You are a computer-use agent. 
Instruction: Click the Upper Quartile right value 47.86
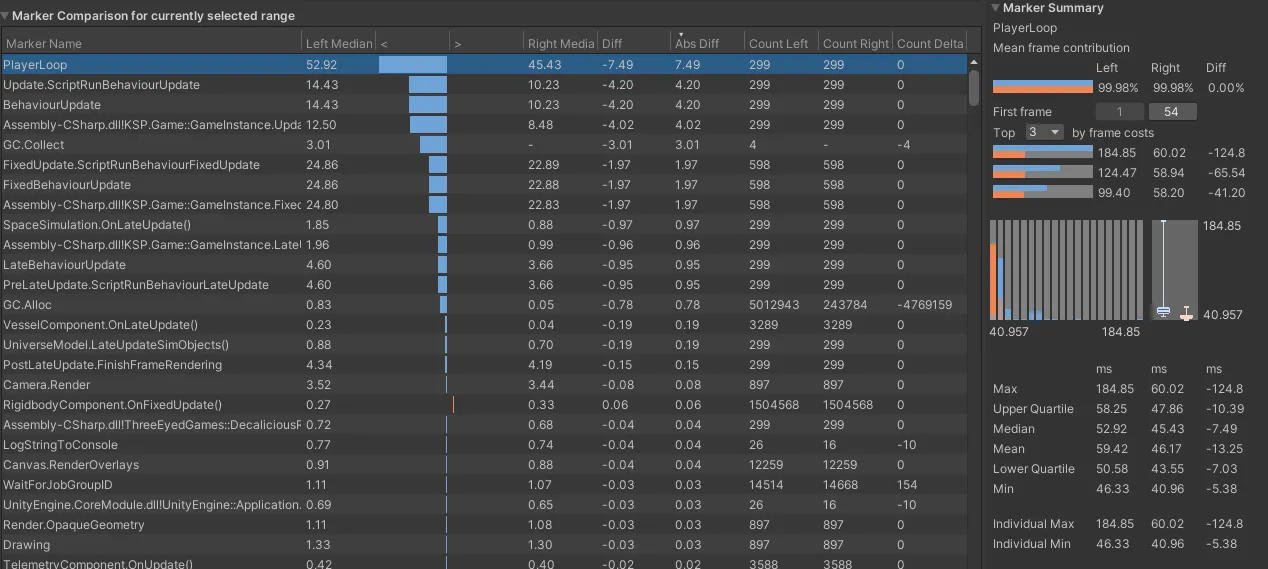(1169, 408)
